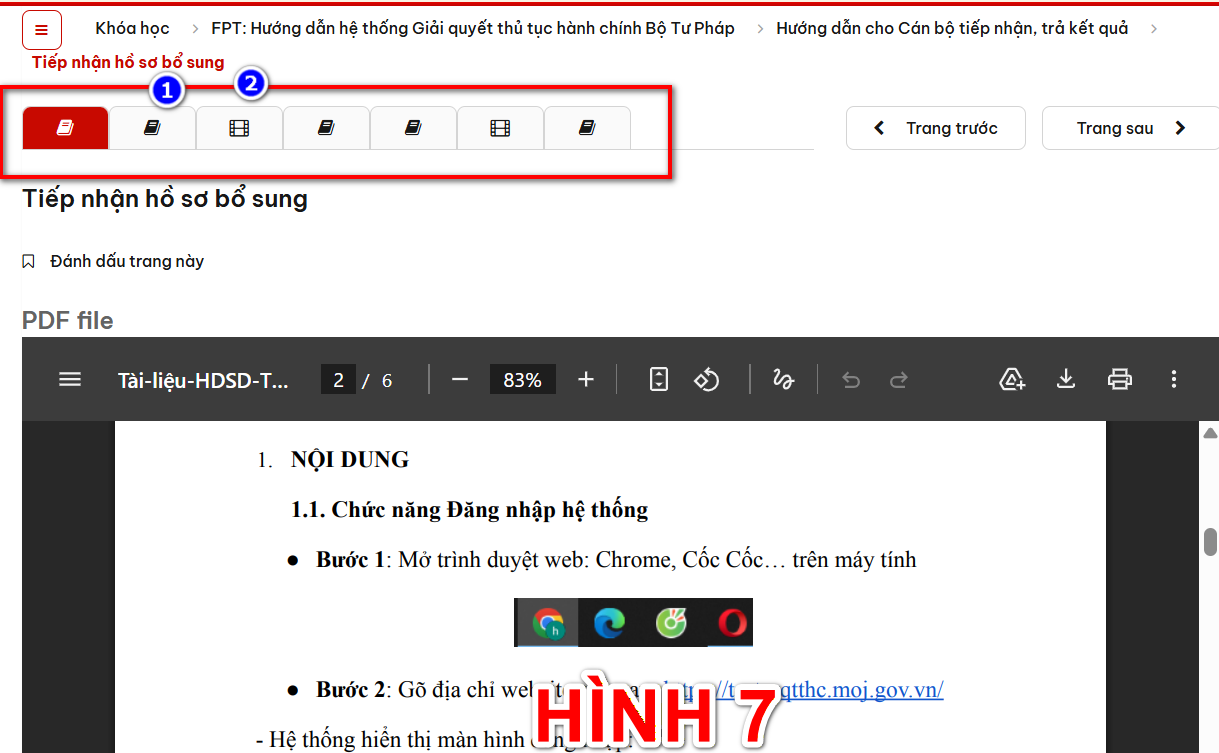Go to next page 'Trang sau'

(1130, 128)
